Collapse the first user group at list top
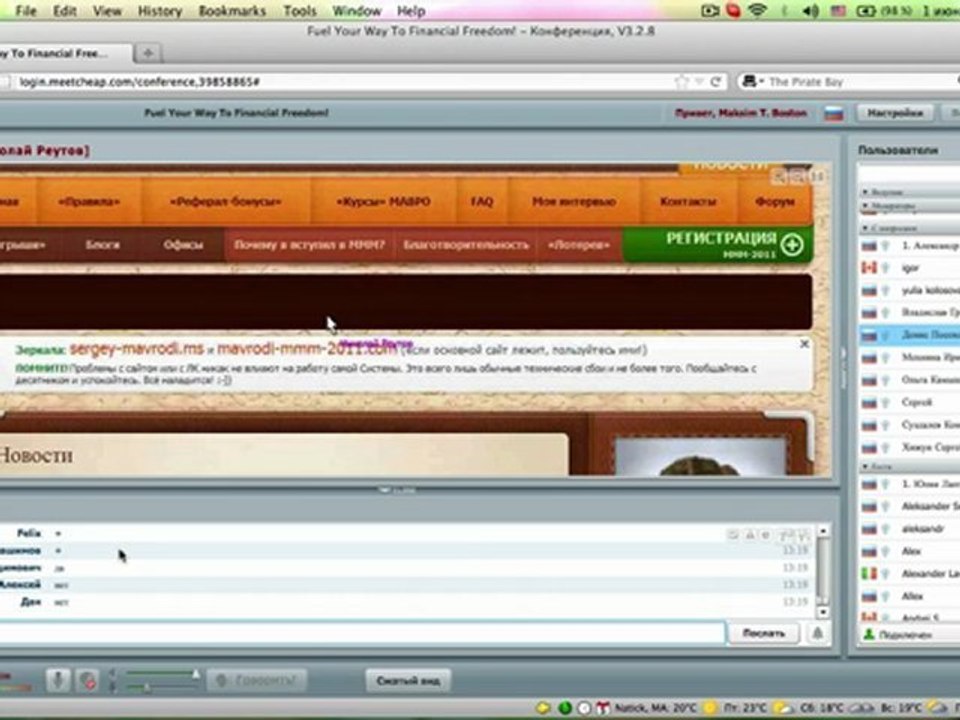The image size is (960, 720). coord(865,192)
